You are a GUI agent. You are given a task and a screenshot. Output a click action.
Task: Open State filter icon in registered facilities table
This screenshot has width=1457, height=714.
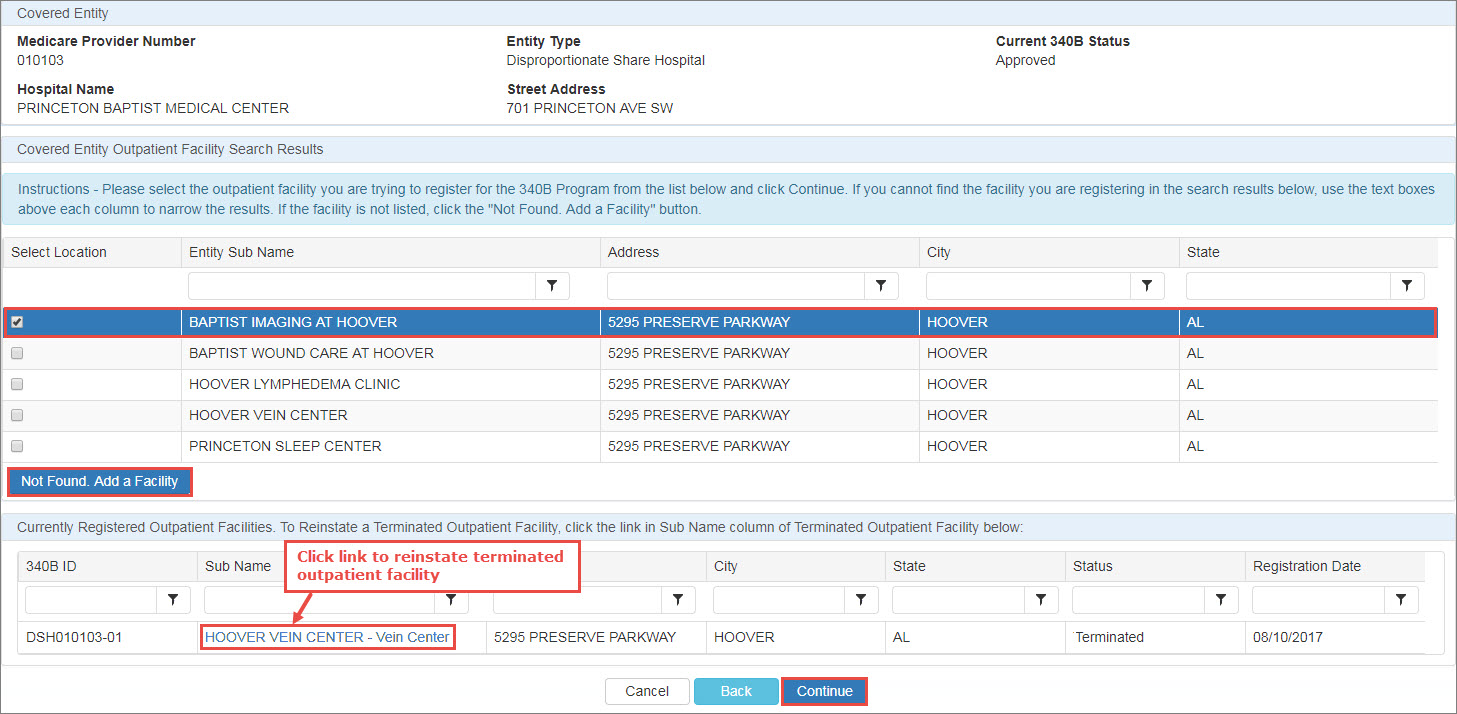1041,599
